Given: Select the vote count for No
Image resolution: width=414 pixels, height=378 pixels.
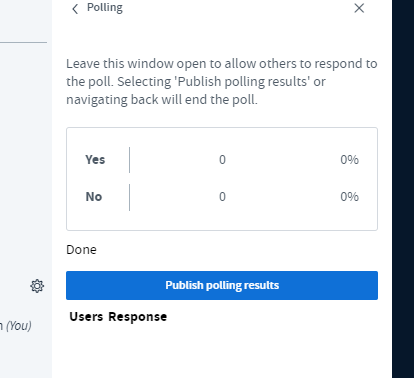Looking at the screenshot, I should pyautogui.click(x=222, y=197).
